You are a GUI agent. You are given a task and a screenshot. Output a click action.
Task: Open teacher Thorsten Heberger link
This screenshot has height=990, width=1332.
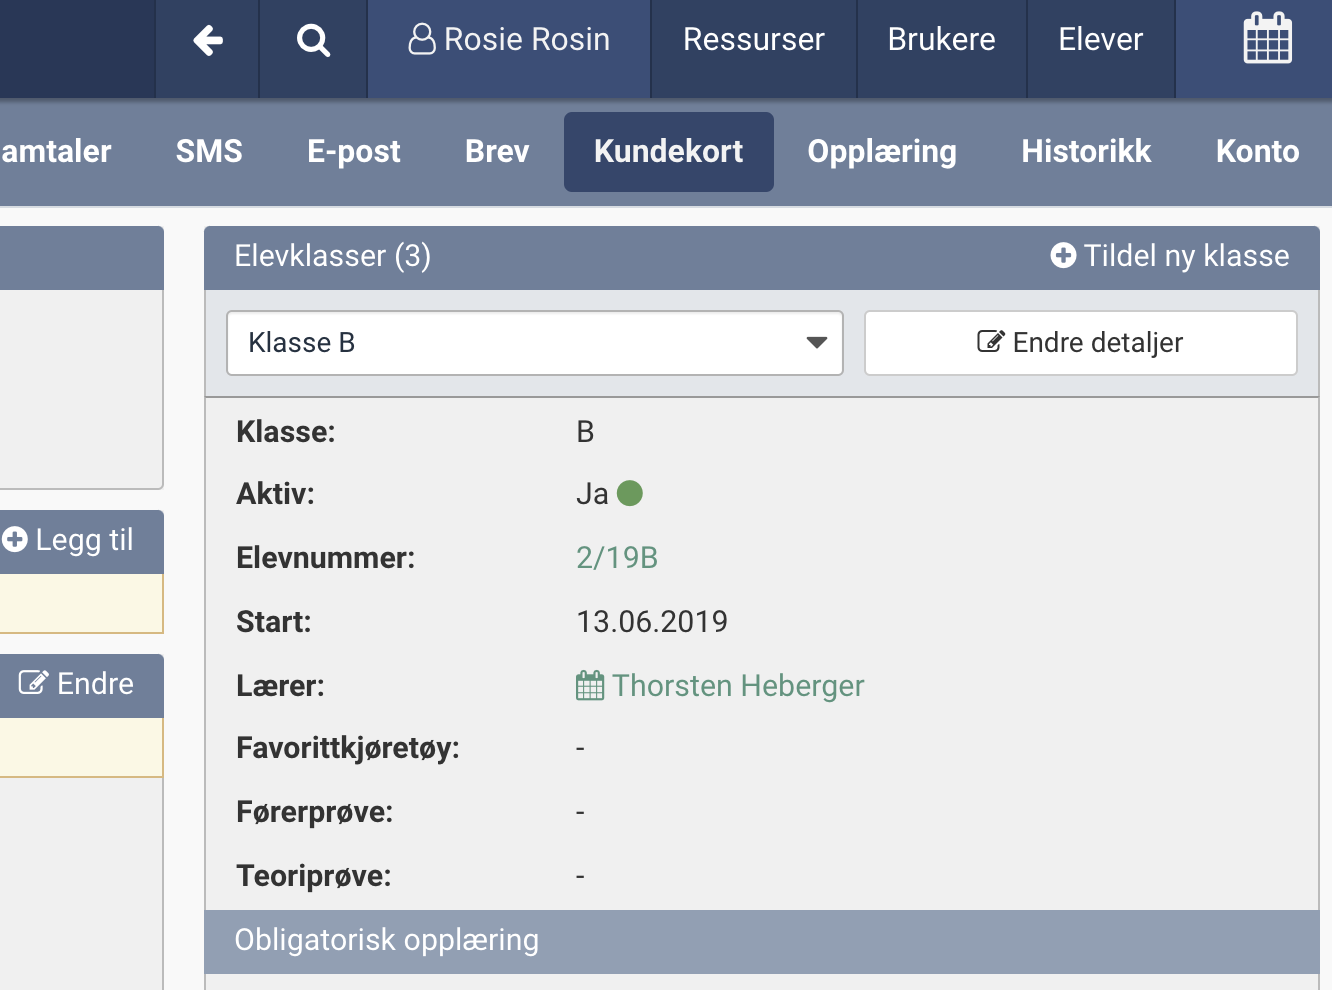[x=720, y=686]
